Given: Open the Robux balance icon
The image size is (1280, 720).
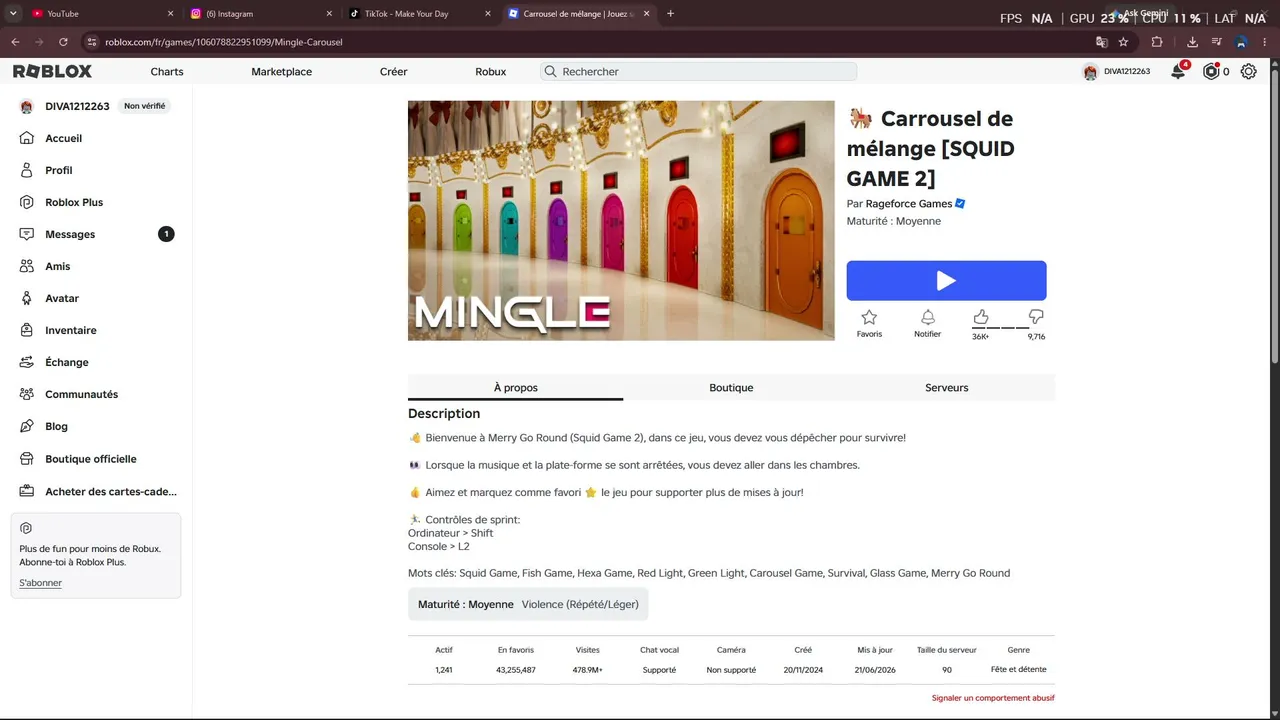Looking at the screenshot, I should pyautogui.click(x=1211, y=71).
